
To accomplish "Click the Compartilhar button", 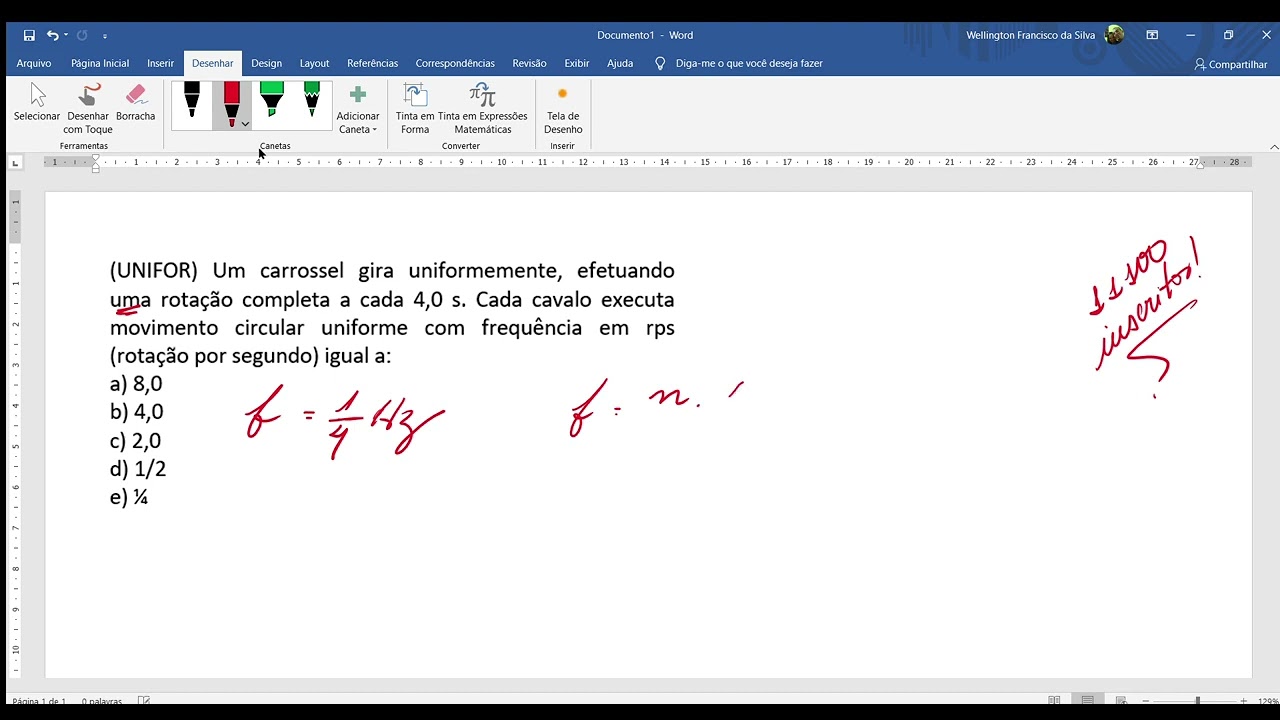I will pyautogui.click(x=1231, y=64).
